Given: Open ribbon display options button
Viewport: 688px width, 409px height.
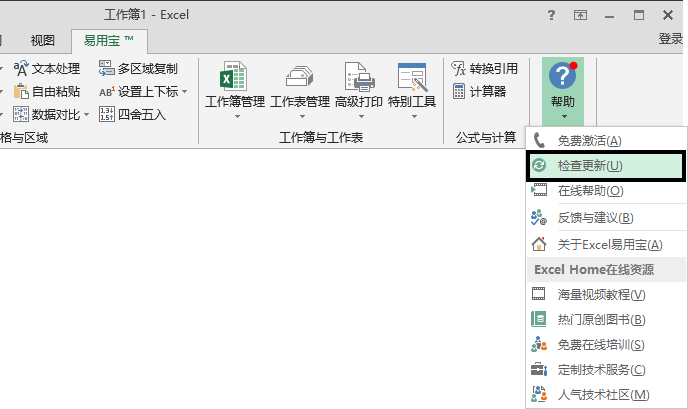Looking at the screenshot, I should [580, 15].
